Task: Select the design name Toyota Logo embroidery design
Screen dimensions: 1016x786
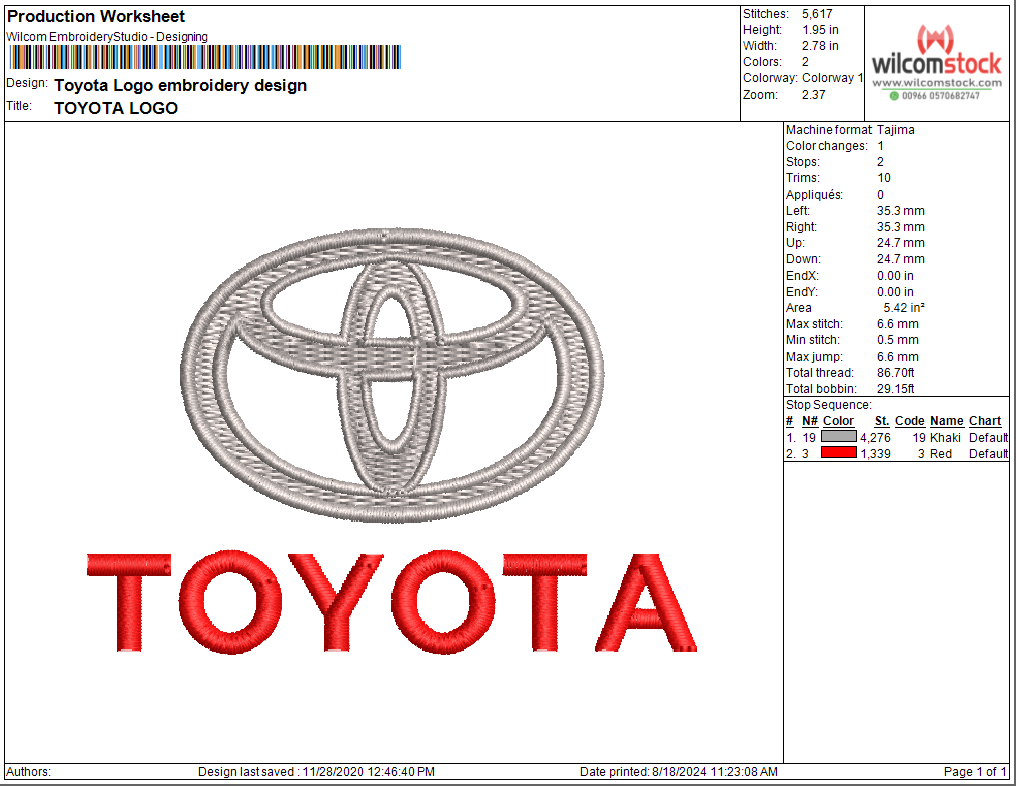Action: tap(181, 86)
